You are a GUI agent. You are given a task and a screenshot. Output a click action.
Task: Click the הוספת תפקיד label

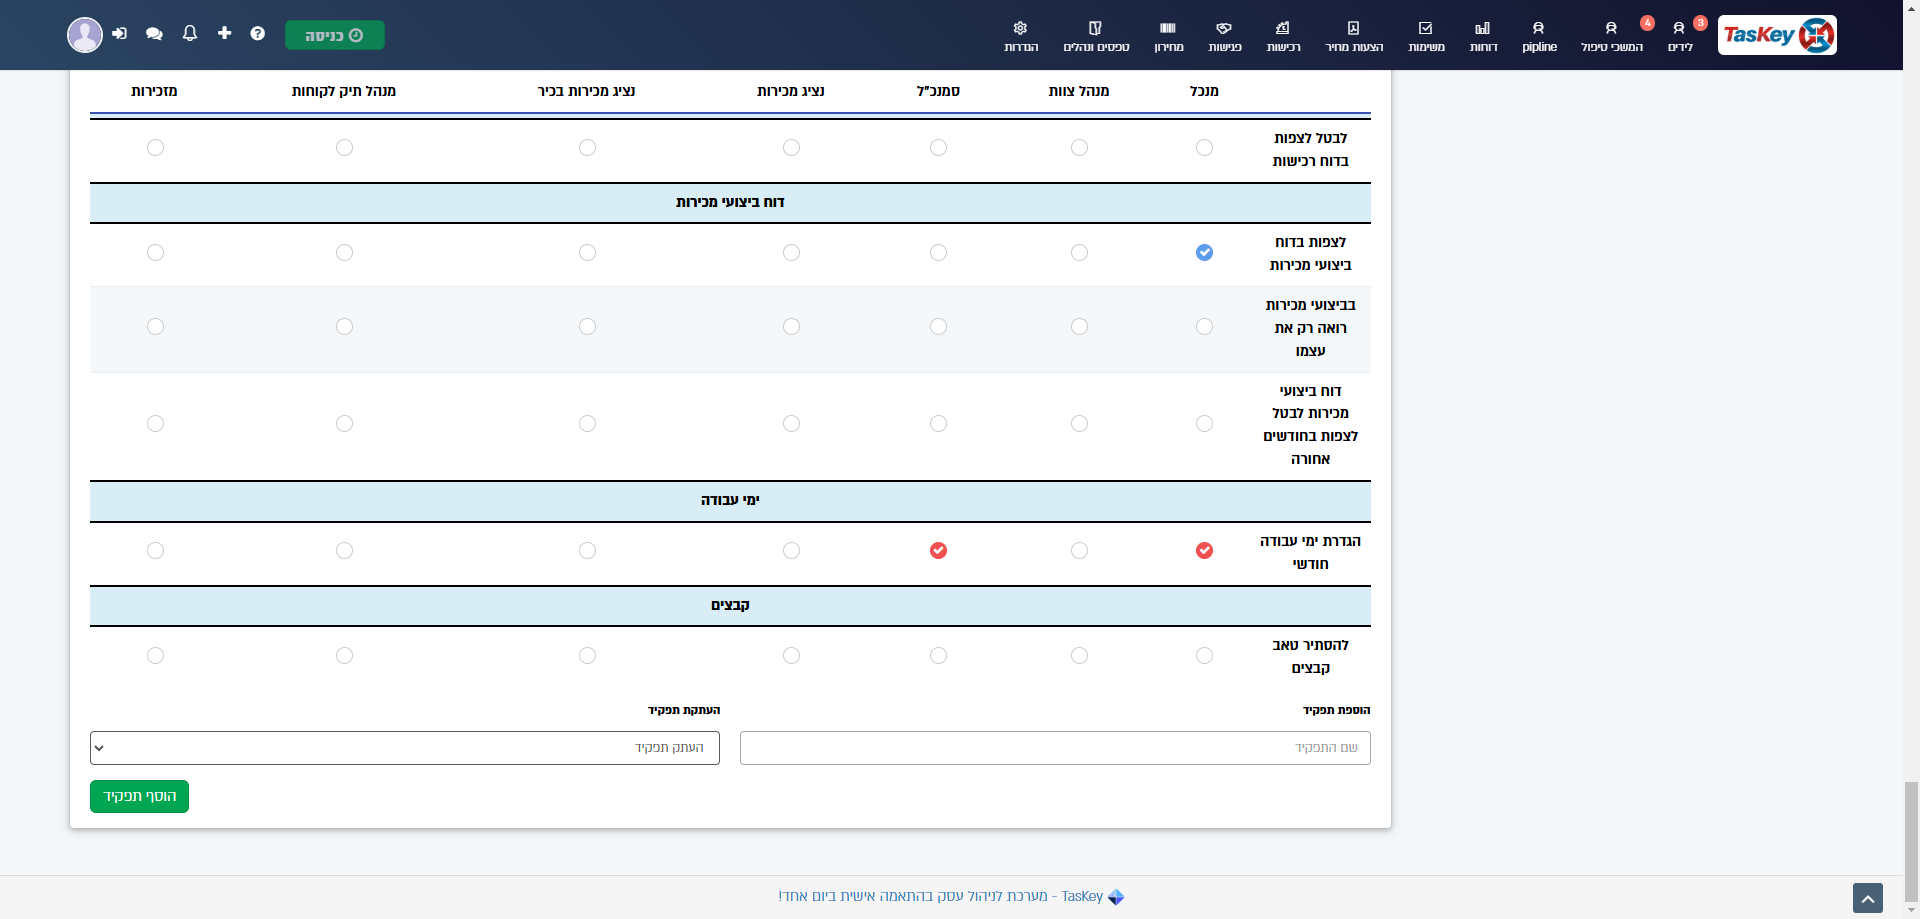coord(1336,710)
